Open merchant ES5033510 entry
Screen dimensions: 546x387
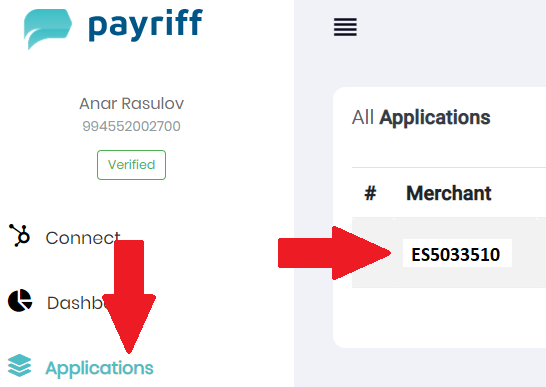(456, 254)
